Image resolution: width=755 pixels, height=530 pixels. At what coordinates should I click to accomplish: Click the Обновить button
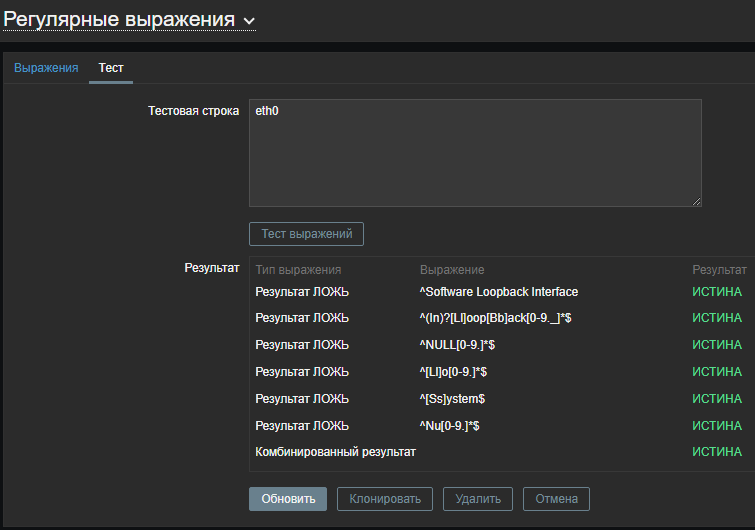point(287,498)
